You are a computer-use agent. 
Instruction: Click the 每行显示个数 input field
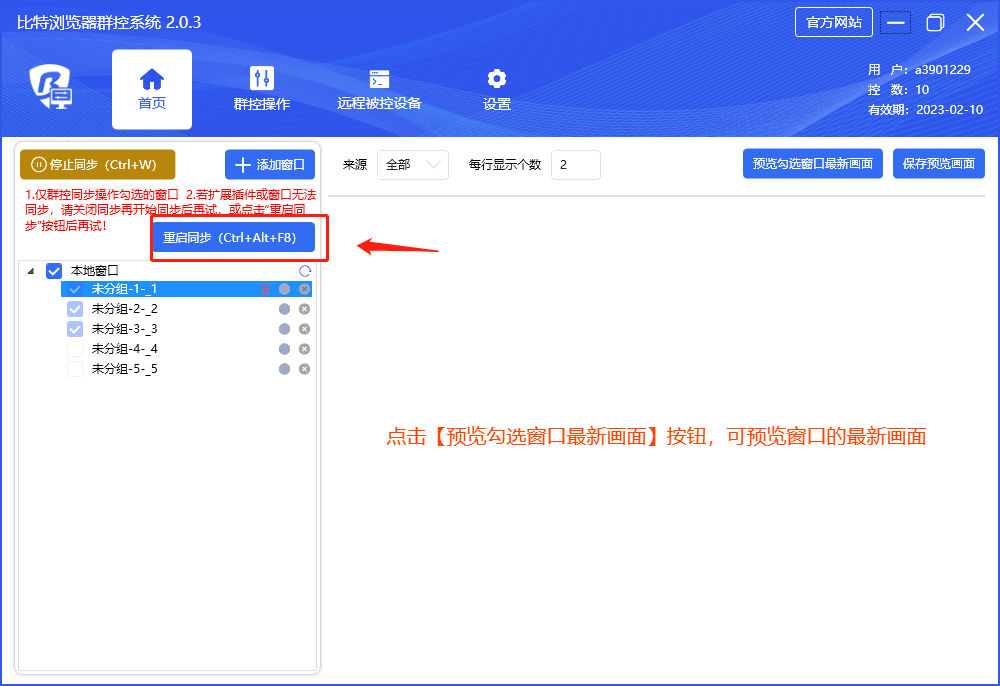(x=575, y=165)
